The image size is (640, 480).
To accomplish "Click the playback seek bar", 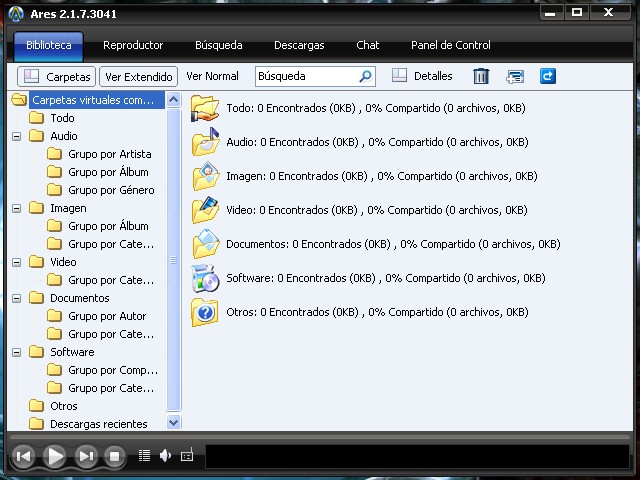I will click(x=320, y=437).
